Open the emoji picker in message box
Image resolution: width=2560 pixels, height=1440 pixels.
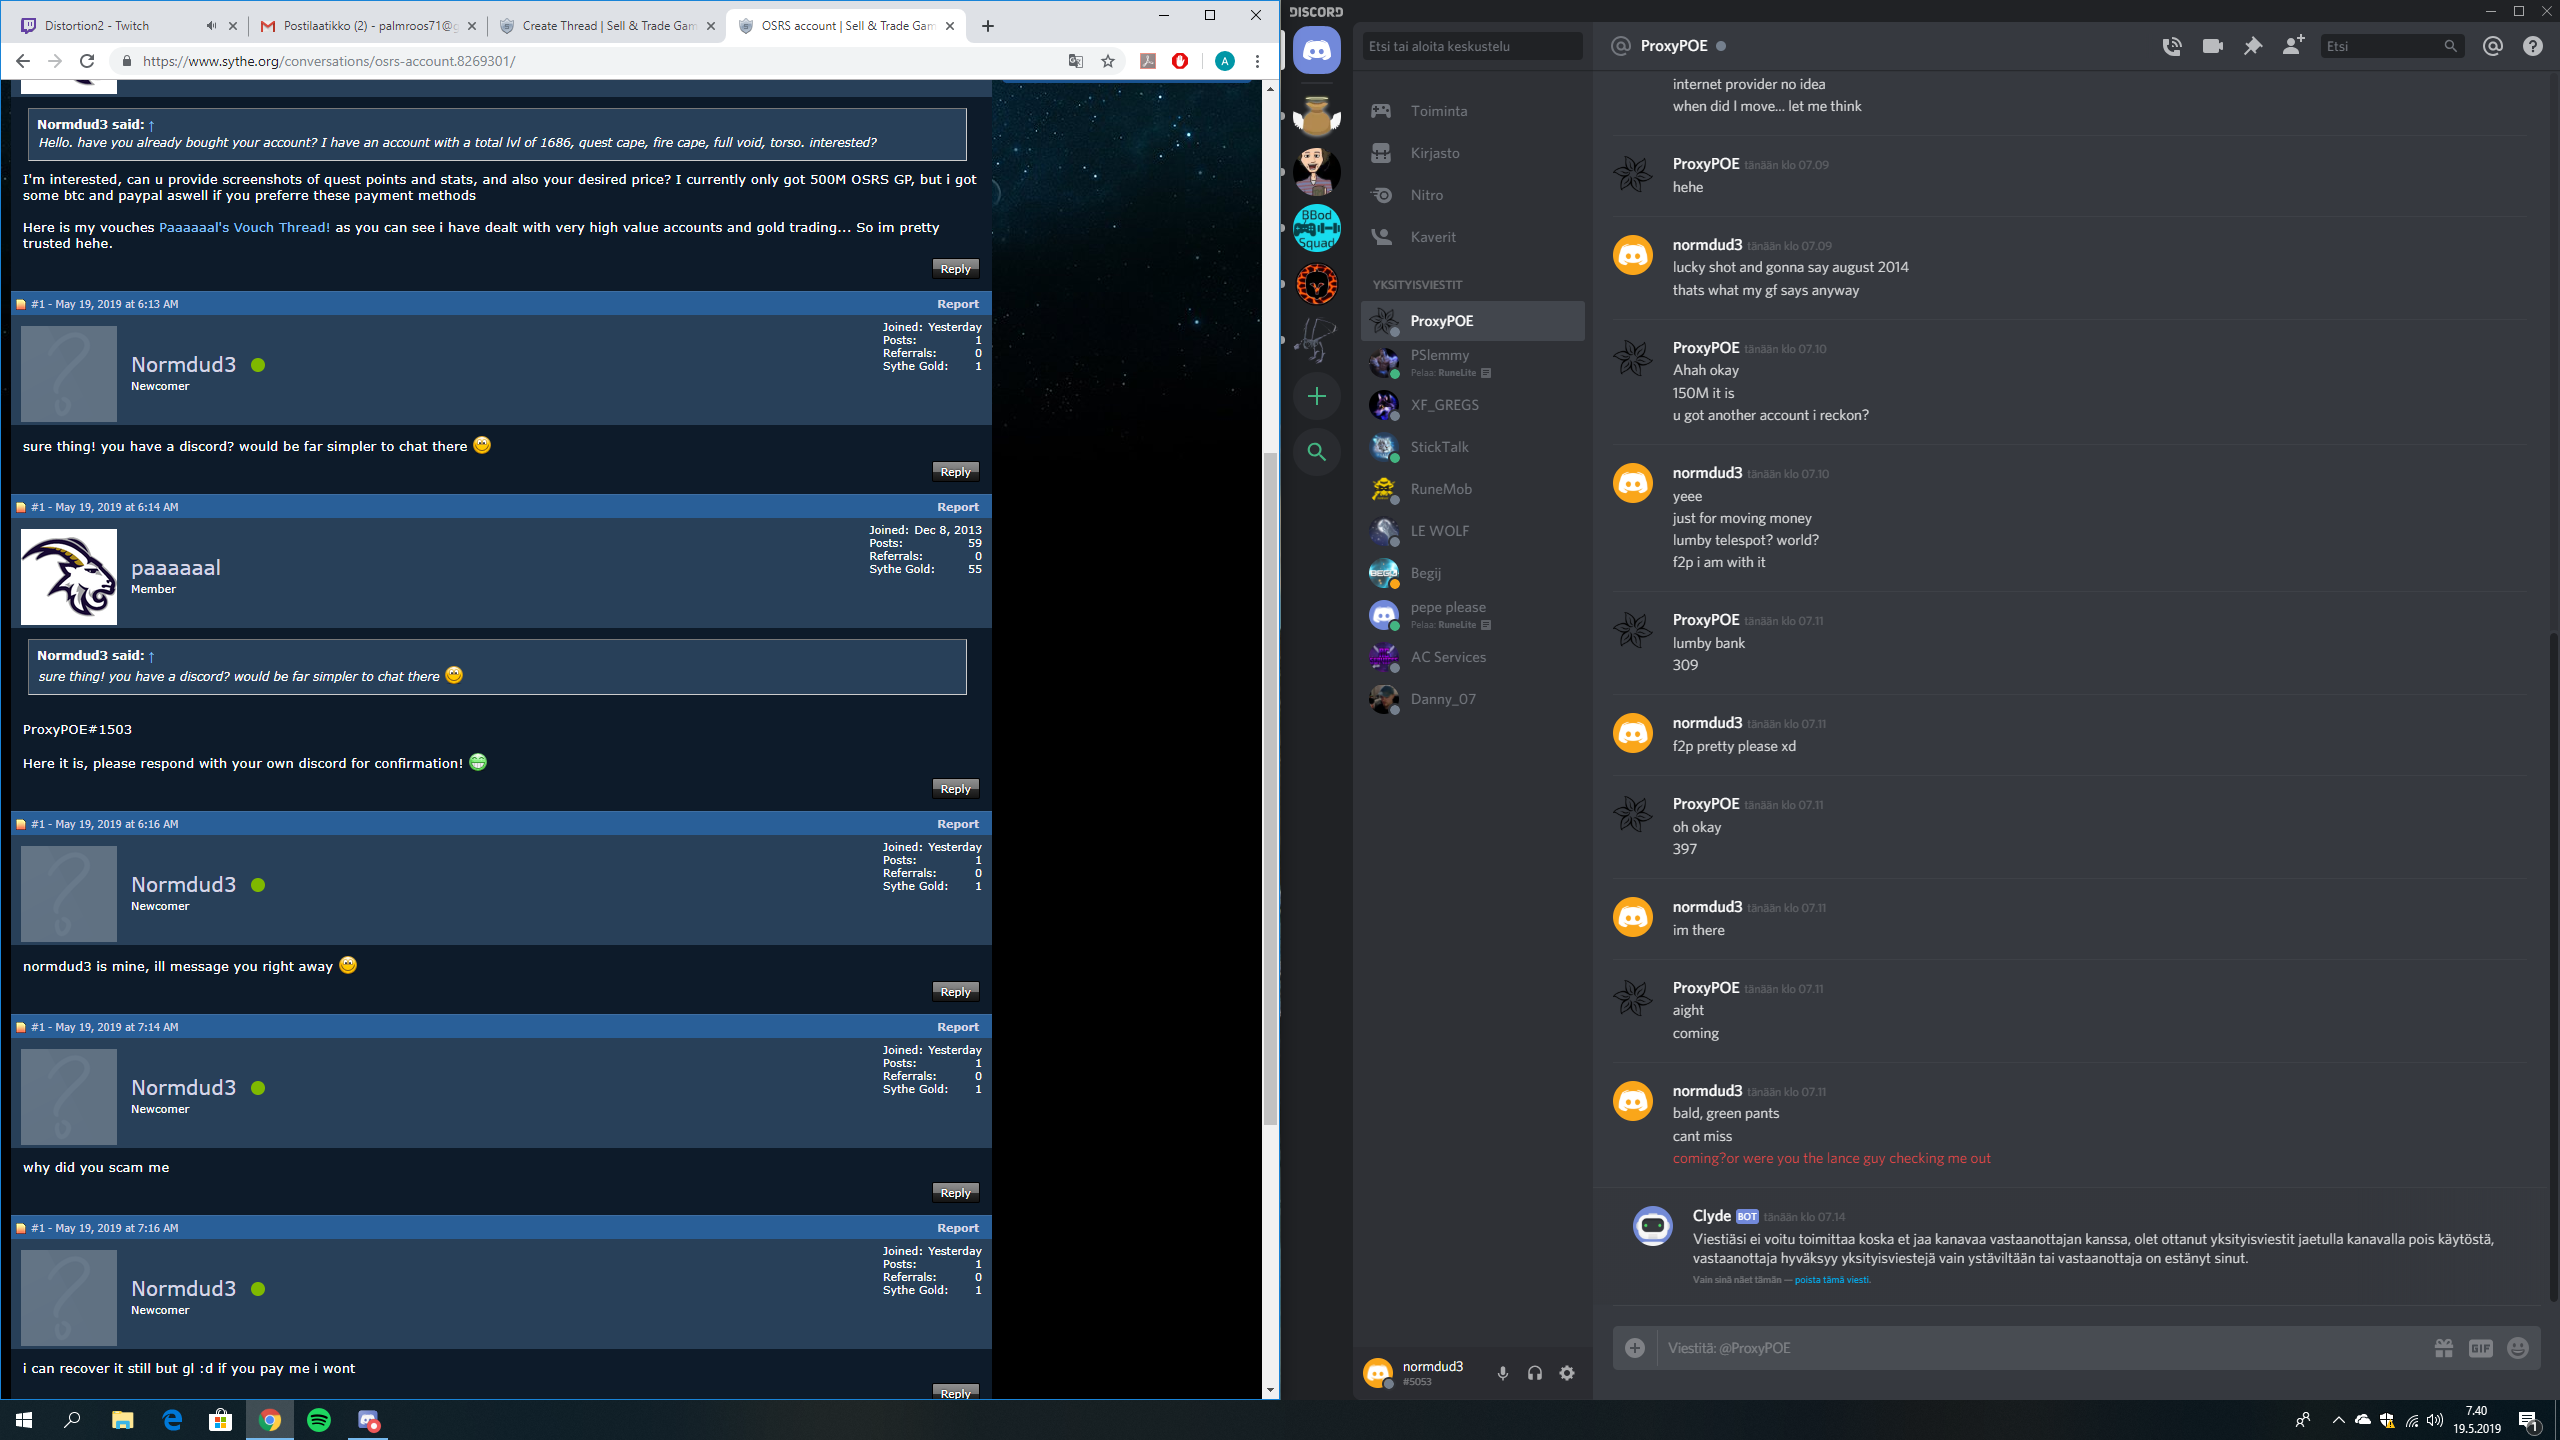coord(2518,1348)
